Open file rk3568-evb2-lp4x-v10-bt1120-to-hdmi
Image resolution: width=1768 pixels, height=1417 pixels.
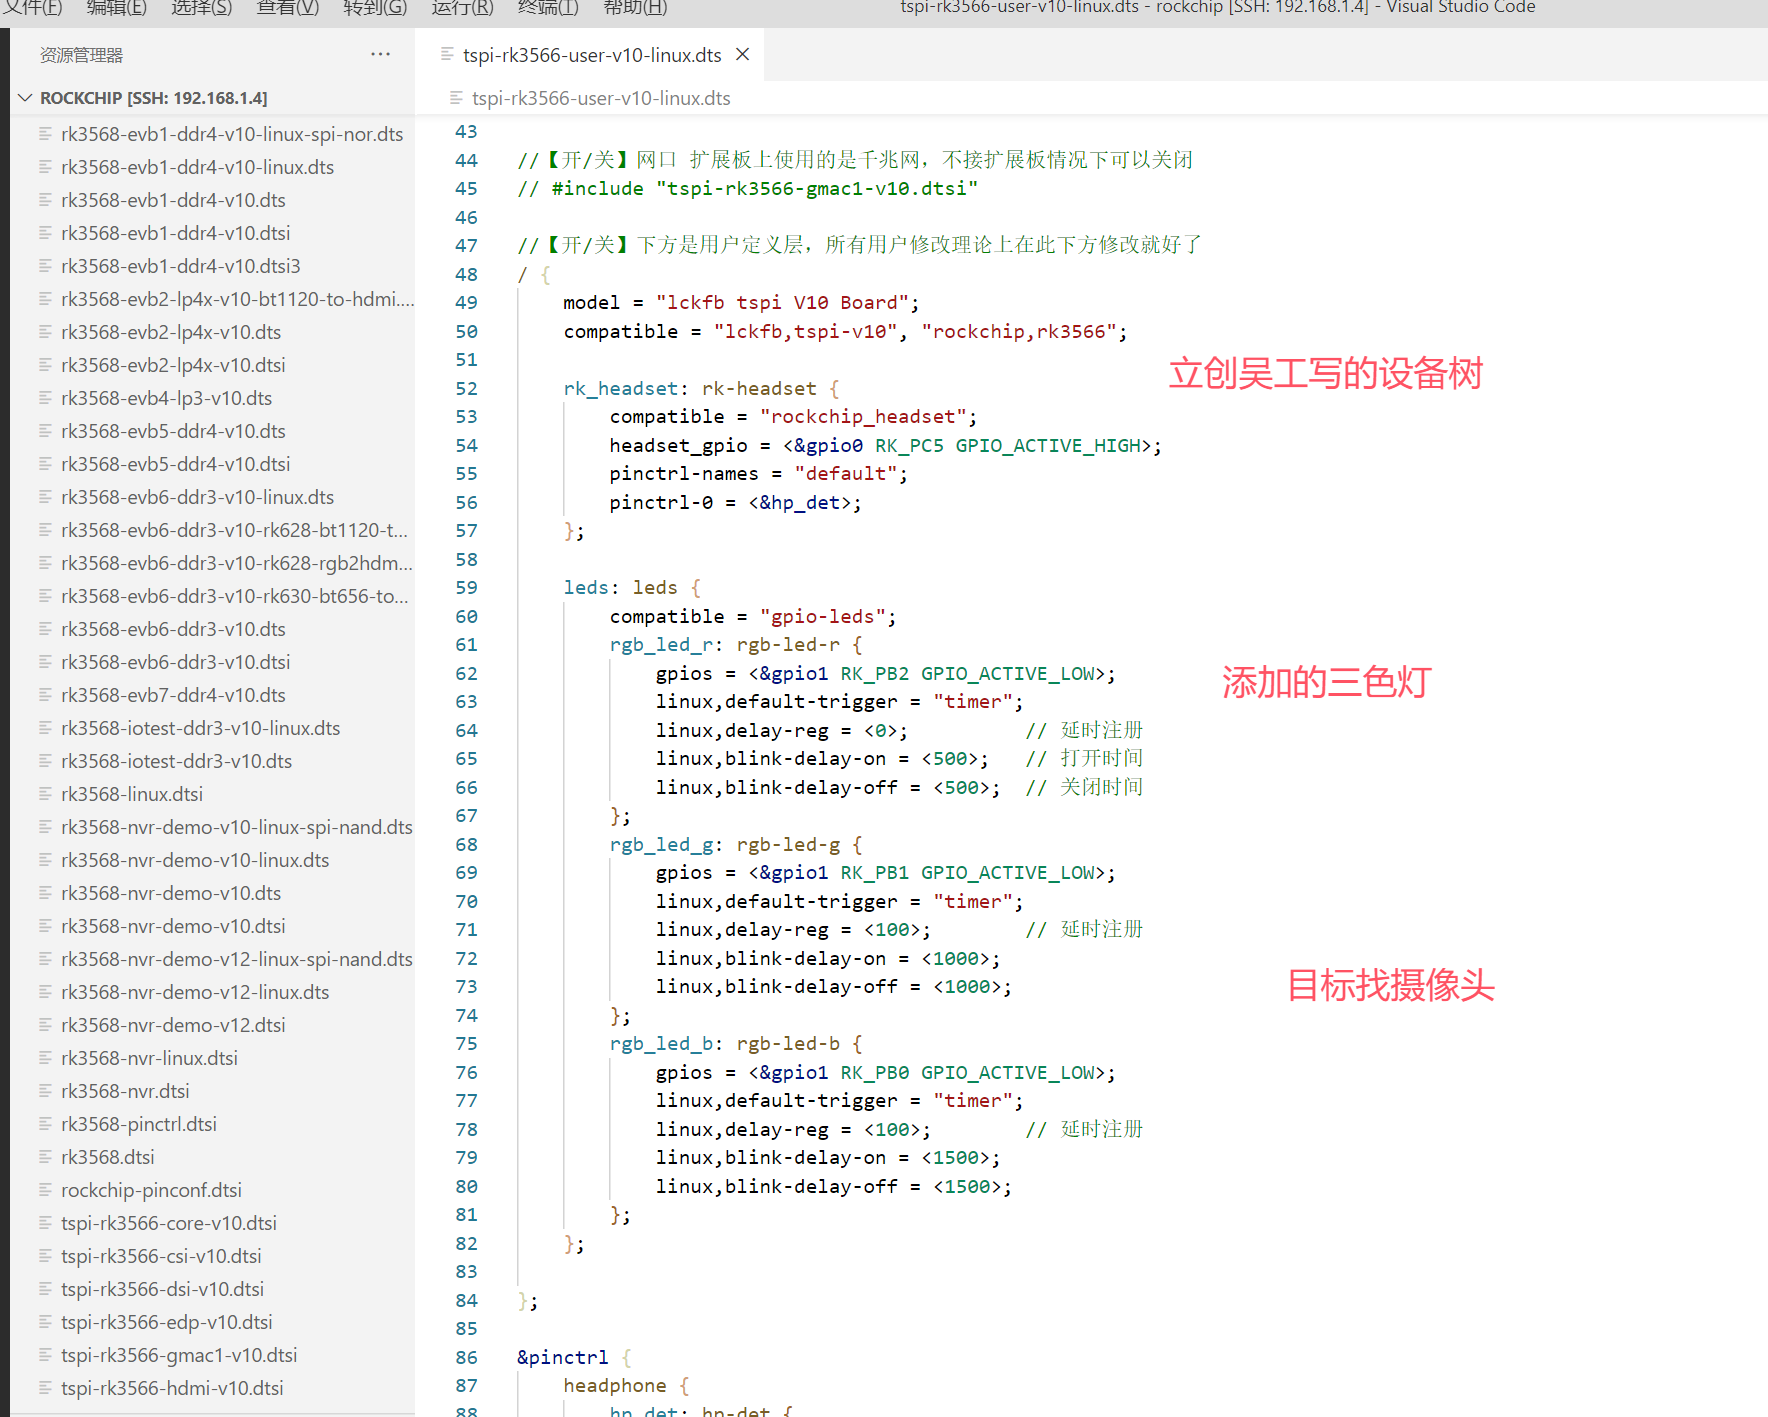pos(237,299)
